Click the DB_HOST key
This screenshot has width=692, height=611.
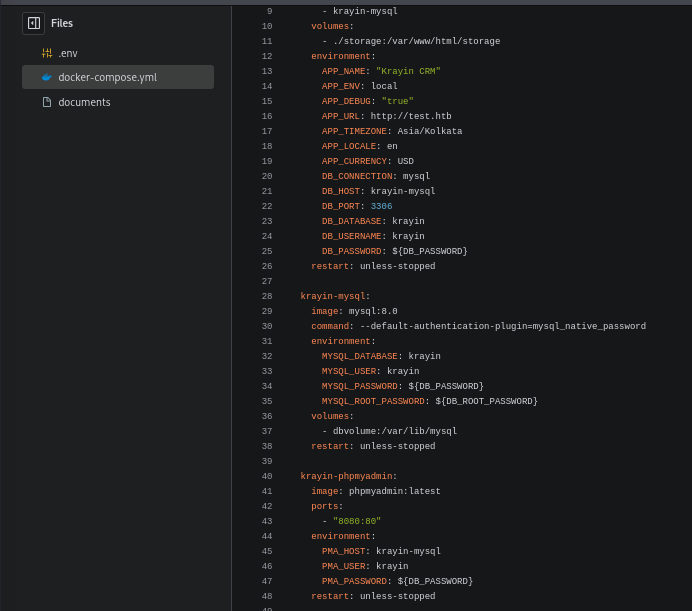coord(341,191)
